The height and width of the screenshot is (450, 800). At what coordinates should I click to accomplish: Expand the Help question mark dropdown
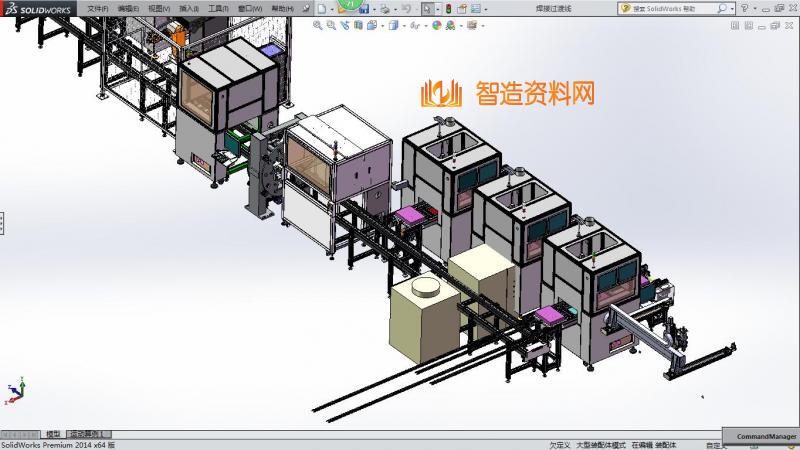point(752,8)
